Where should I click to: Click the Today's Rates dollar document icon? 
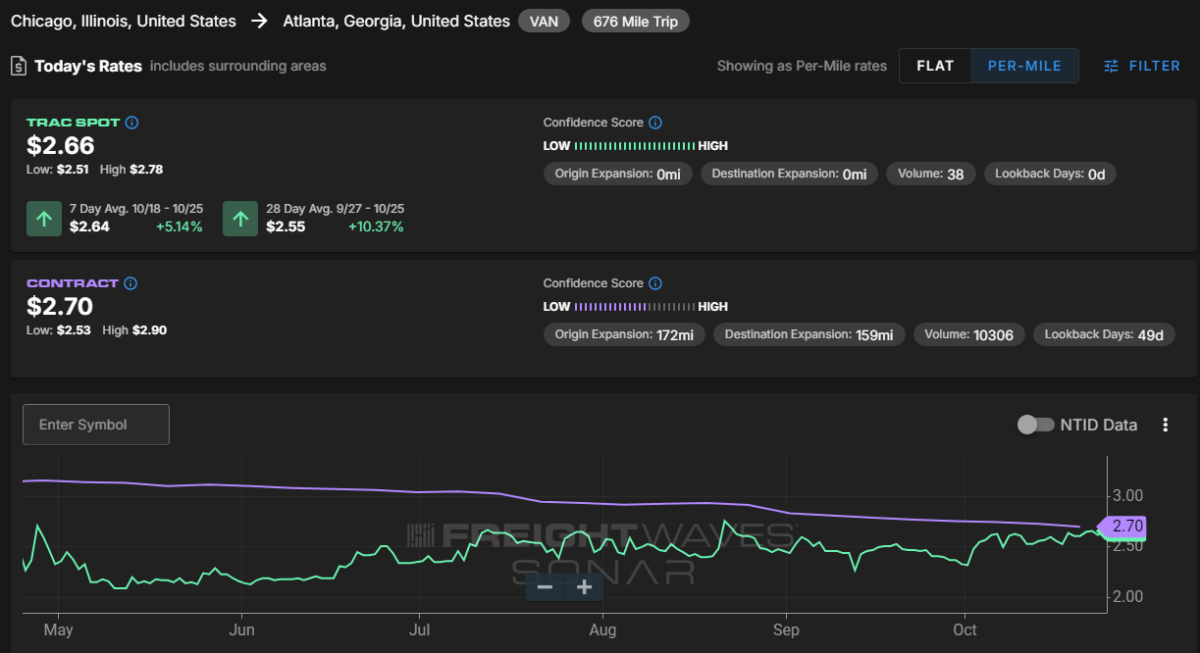pos(18,66)
